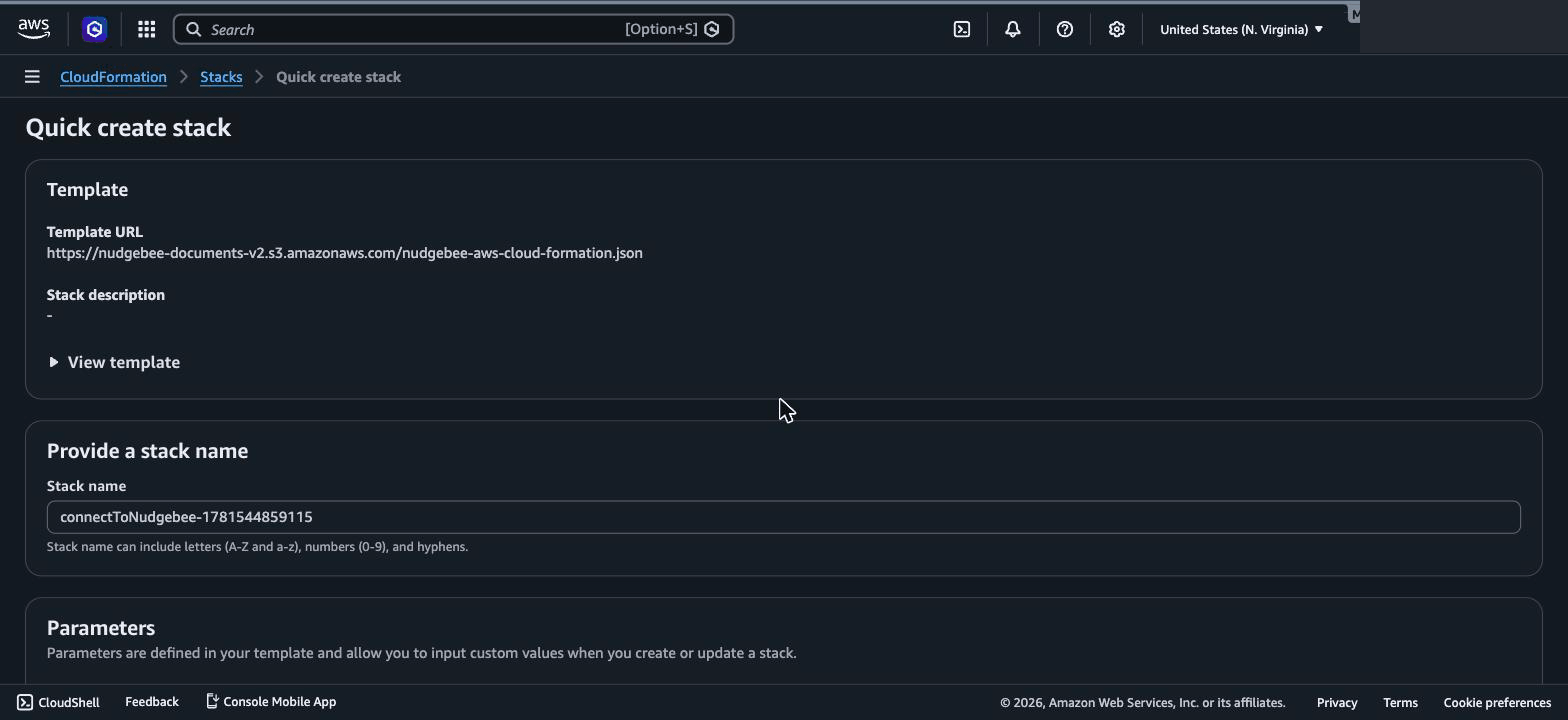Open Feedback in footer
This screenshot has width=1568, height=720.
tap(152, 702)
